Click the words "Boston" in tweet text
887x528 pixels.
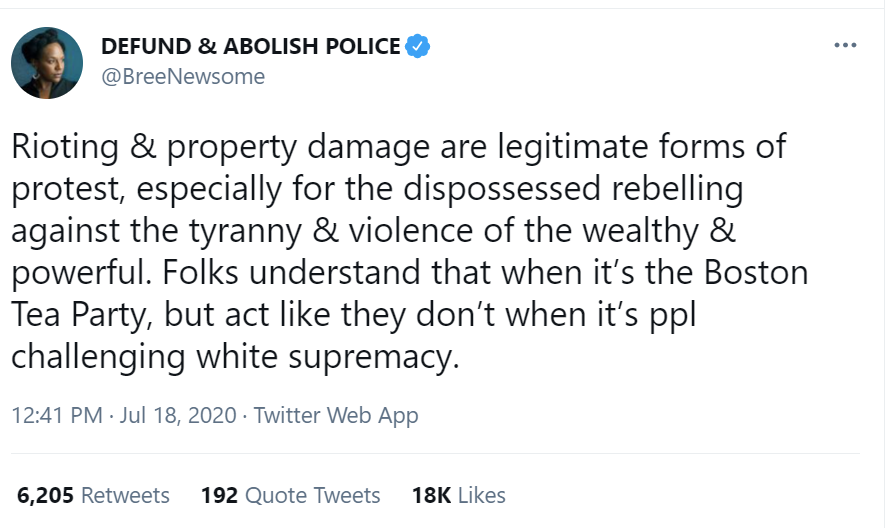pos(756,272)
